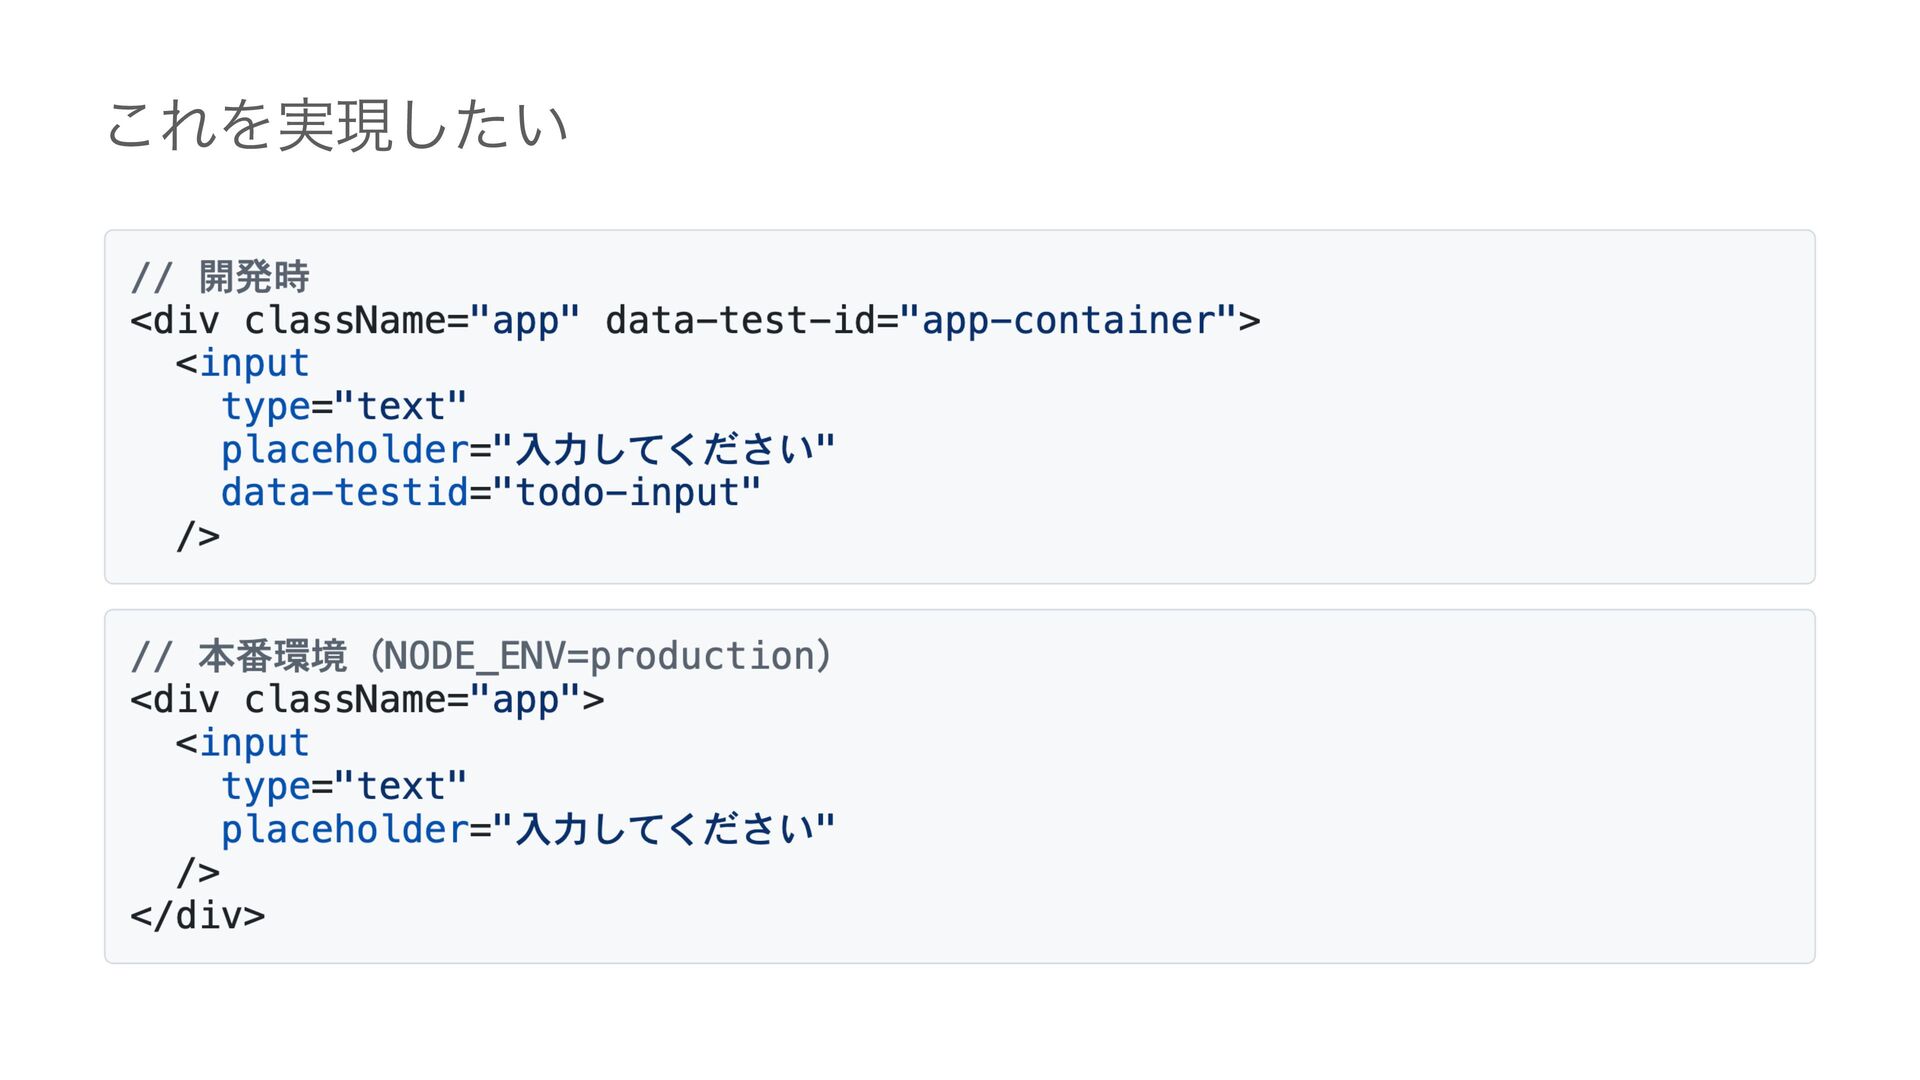Click the self-closing tag in production block
Screen dimensions: 1920x1080
pyautogui.click(x=198, y=873)
